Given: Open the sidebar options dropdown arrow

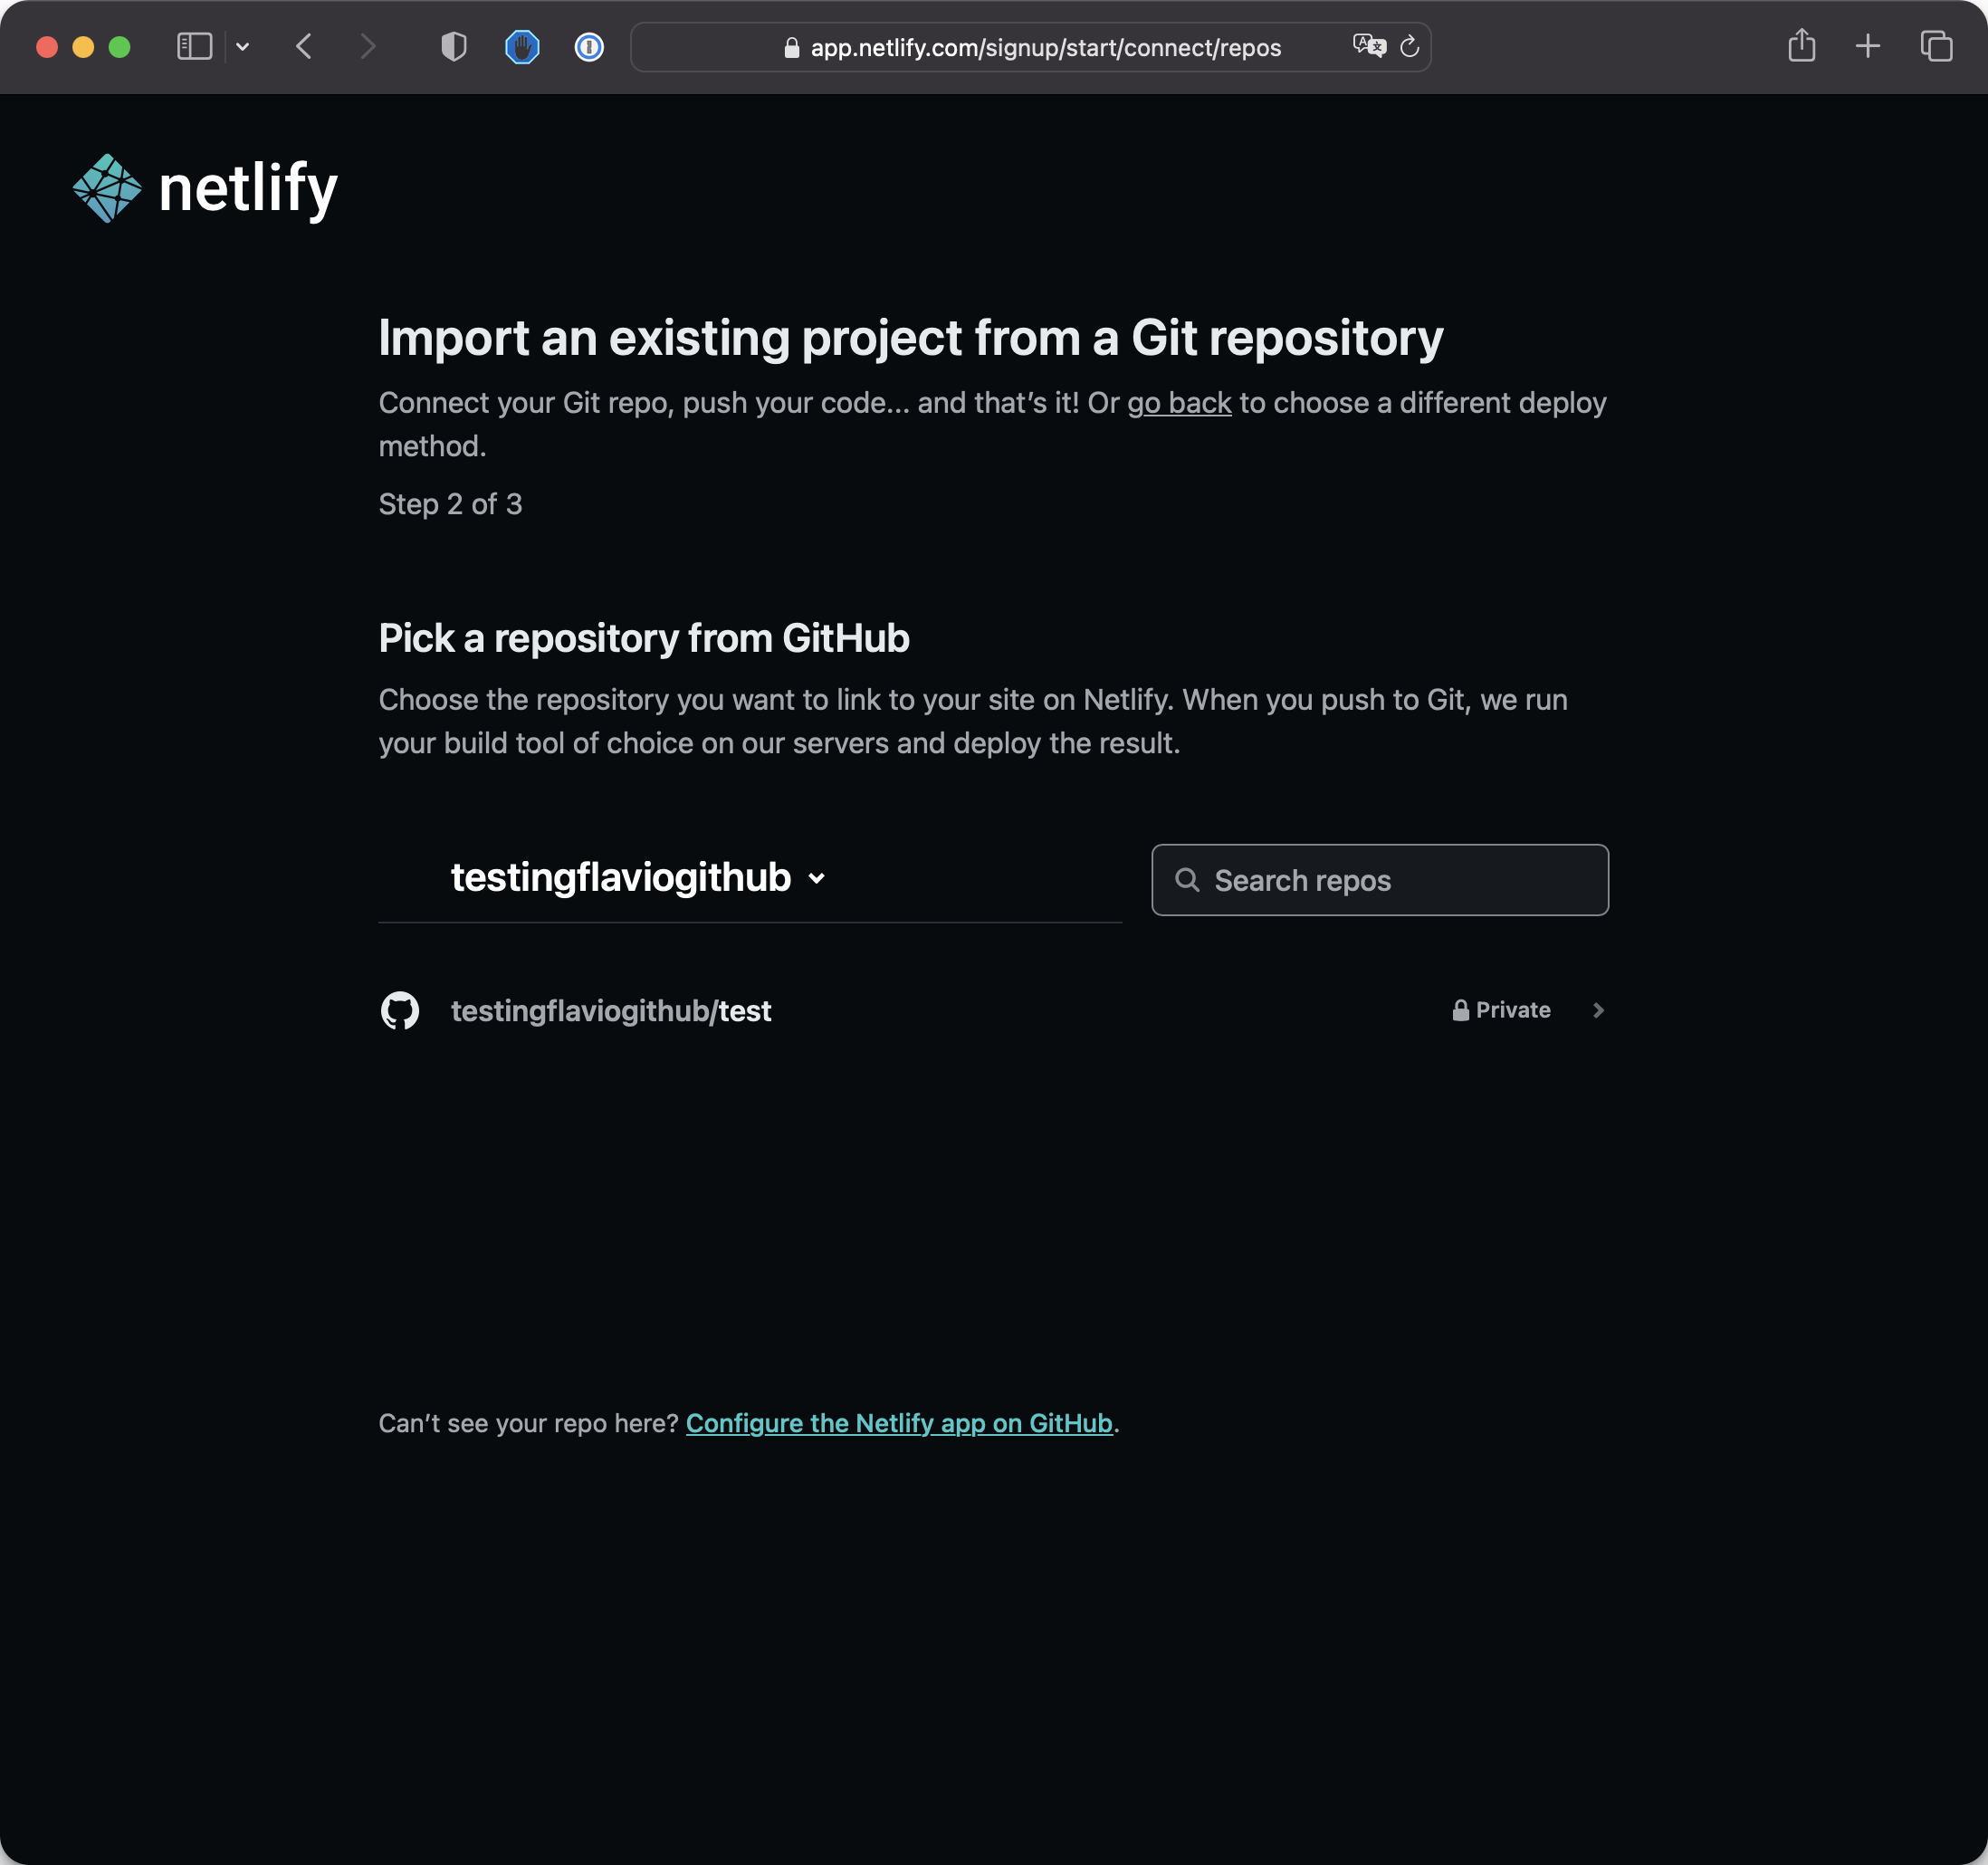Looking at the screenshot, I should pos(242,47).
